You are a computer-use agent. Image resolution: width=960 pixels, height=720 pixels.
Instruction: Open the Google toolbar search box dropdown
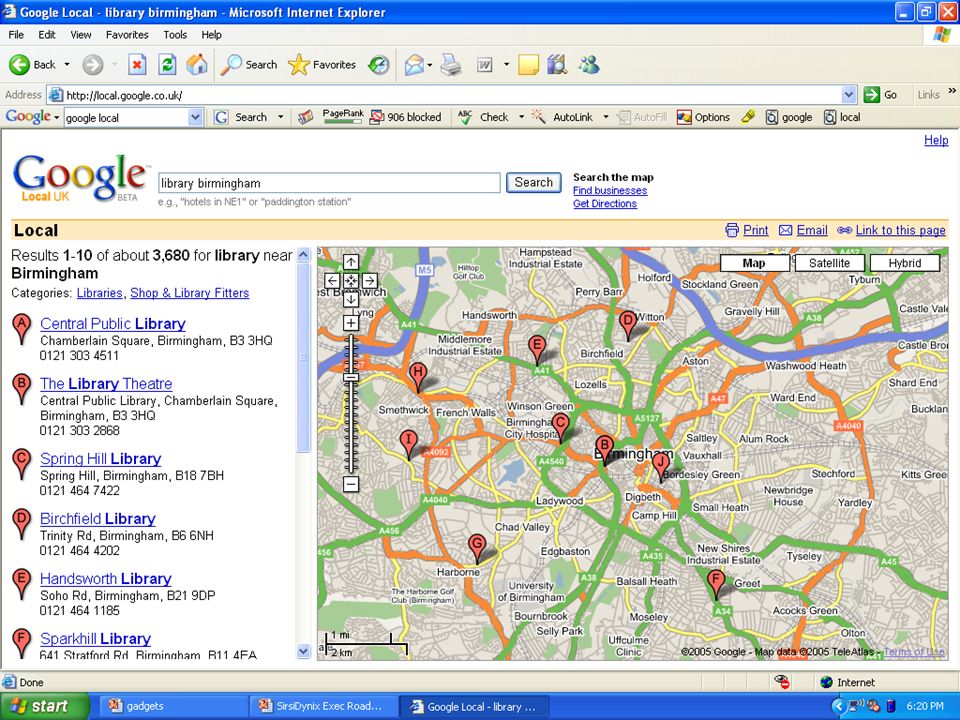point(195,118)
